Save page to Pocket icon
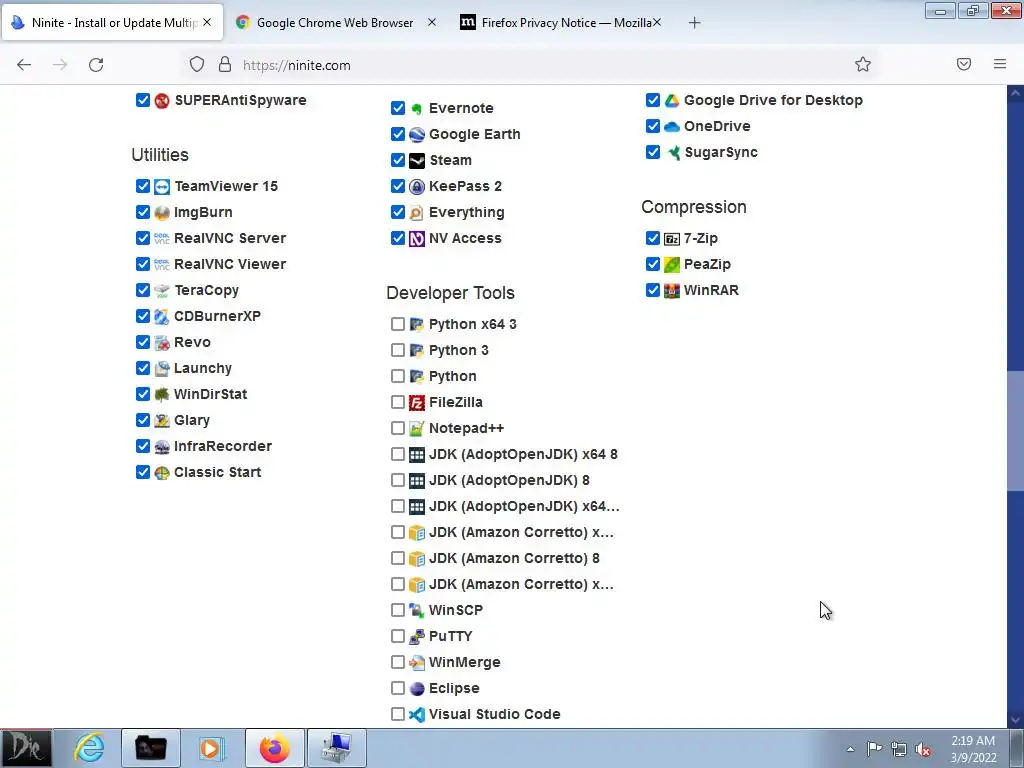This screenshot has width=1024, height=768. [964, 64]
